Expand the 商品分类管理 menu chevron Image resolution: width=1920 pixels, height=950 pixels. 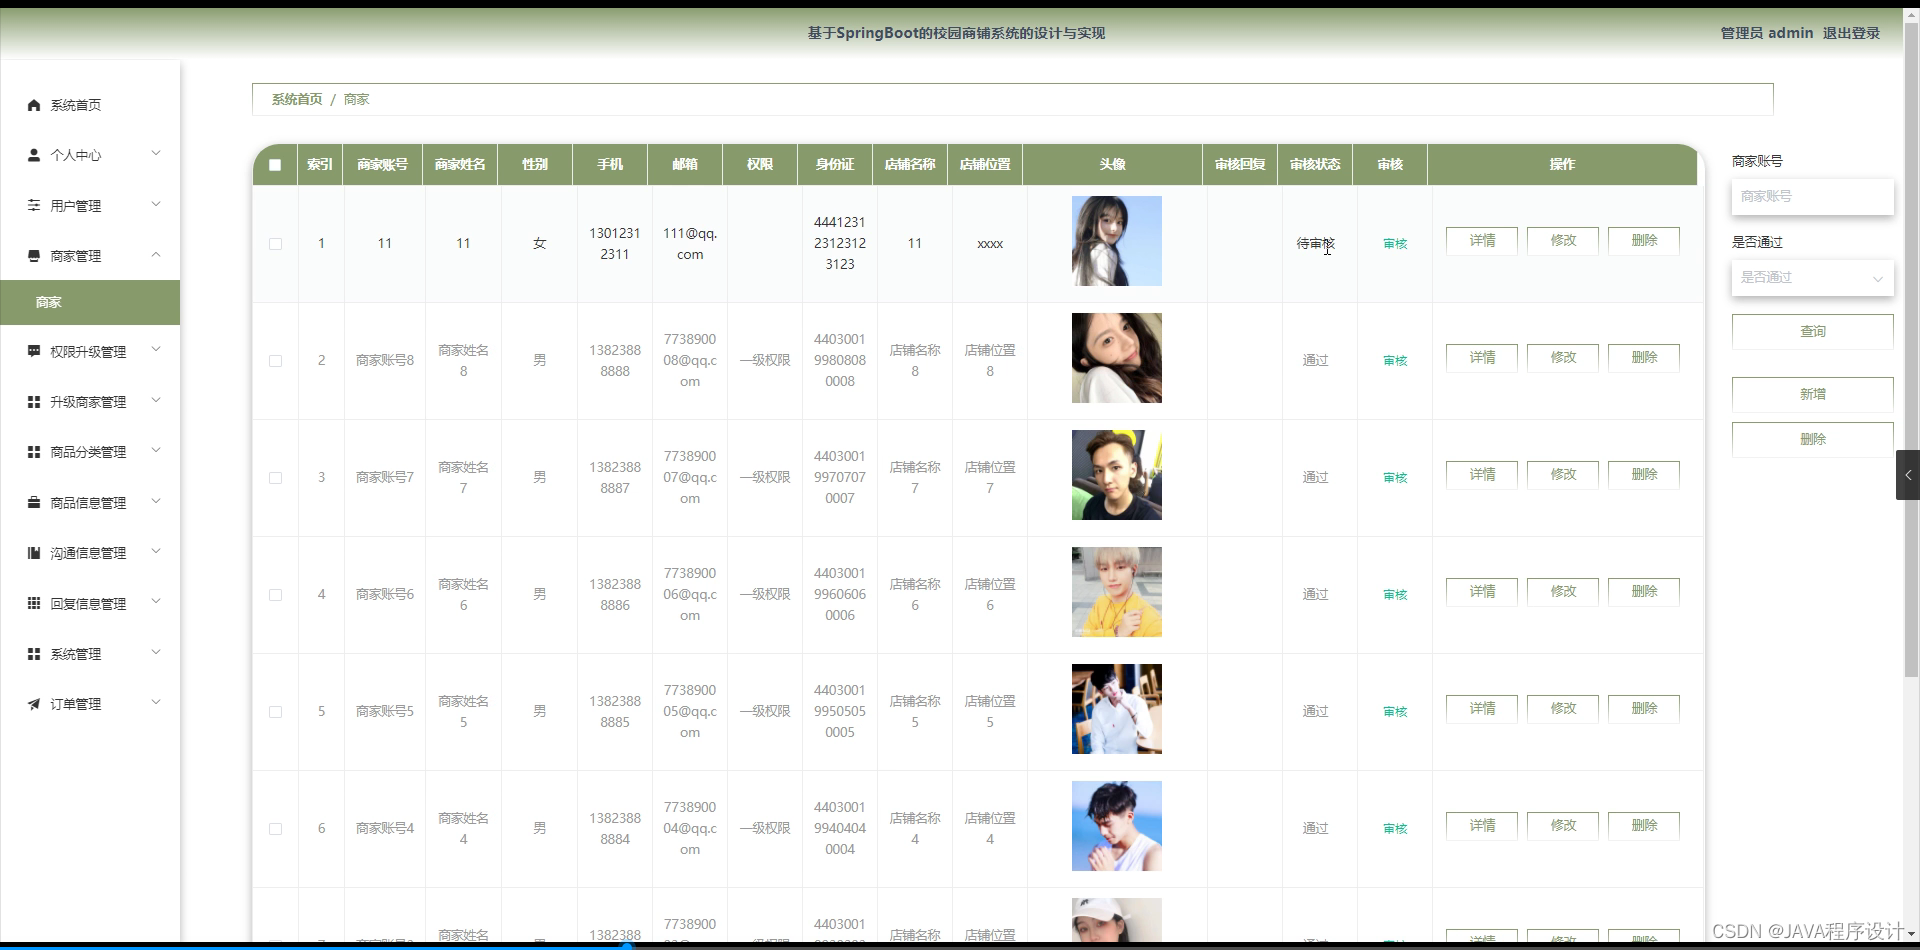pos(156,450)
